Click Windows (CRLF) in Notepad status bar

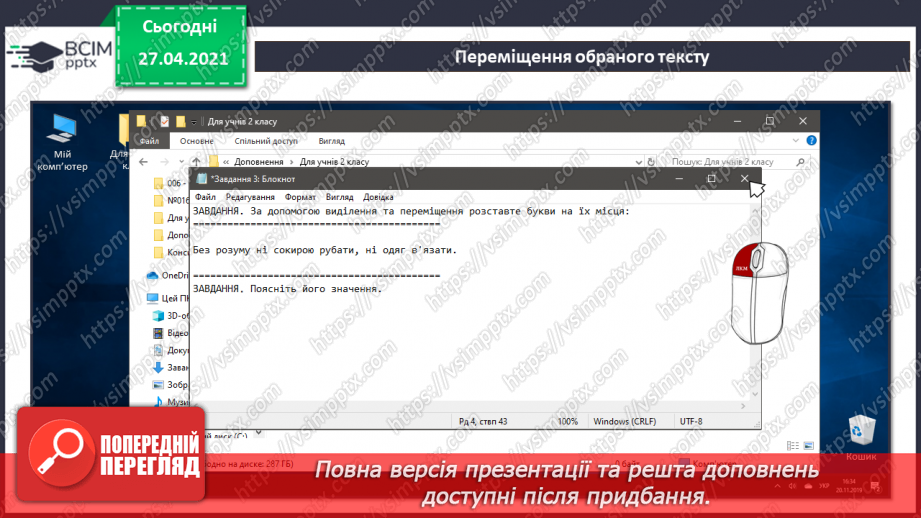[x=624, y=421]
